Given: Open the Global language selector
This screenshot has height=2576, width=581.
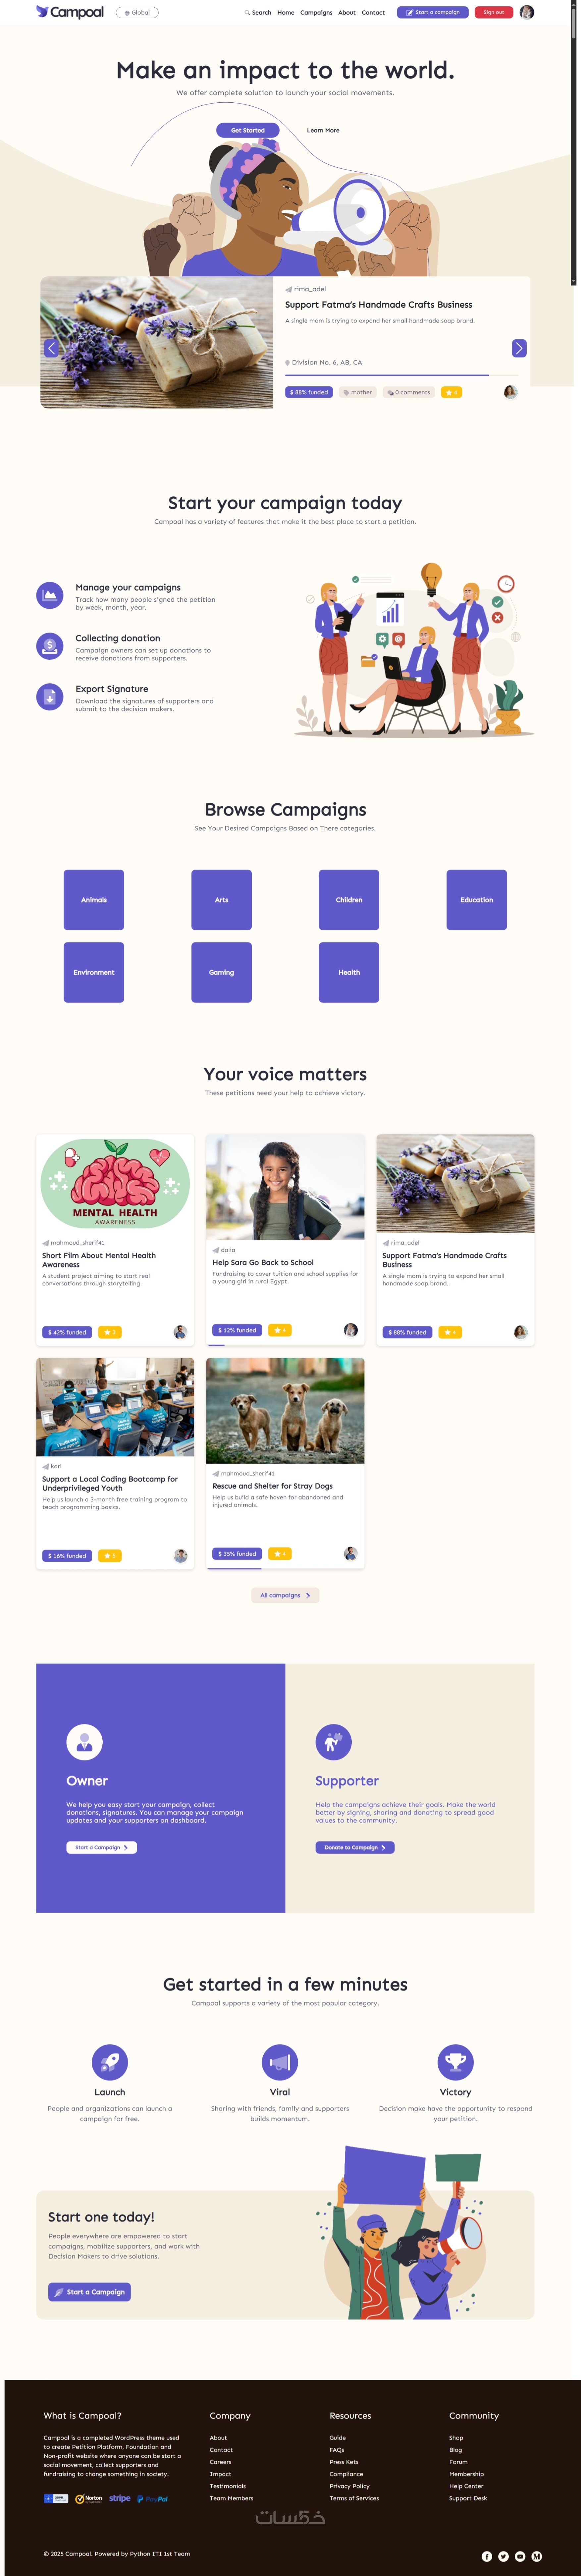Looking at the screenshot, I should (x=137, y=13).
